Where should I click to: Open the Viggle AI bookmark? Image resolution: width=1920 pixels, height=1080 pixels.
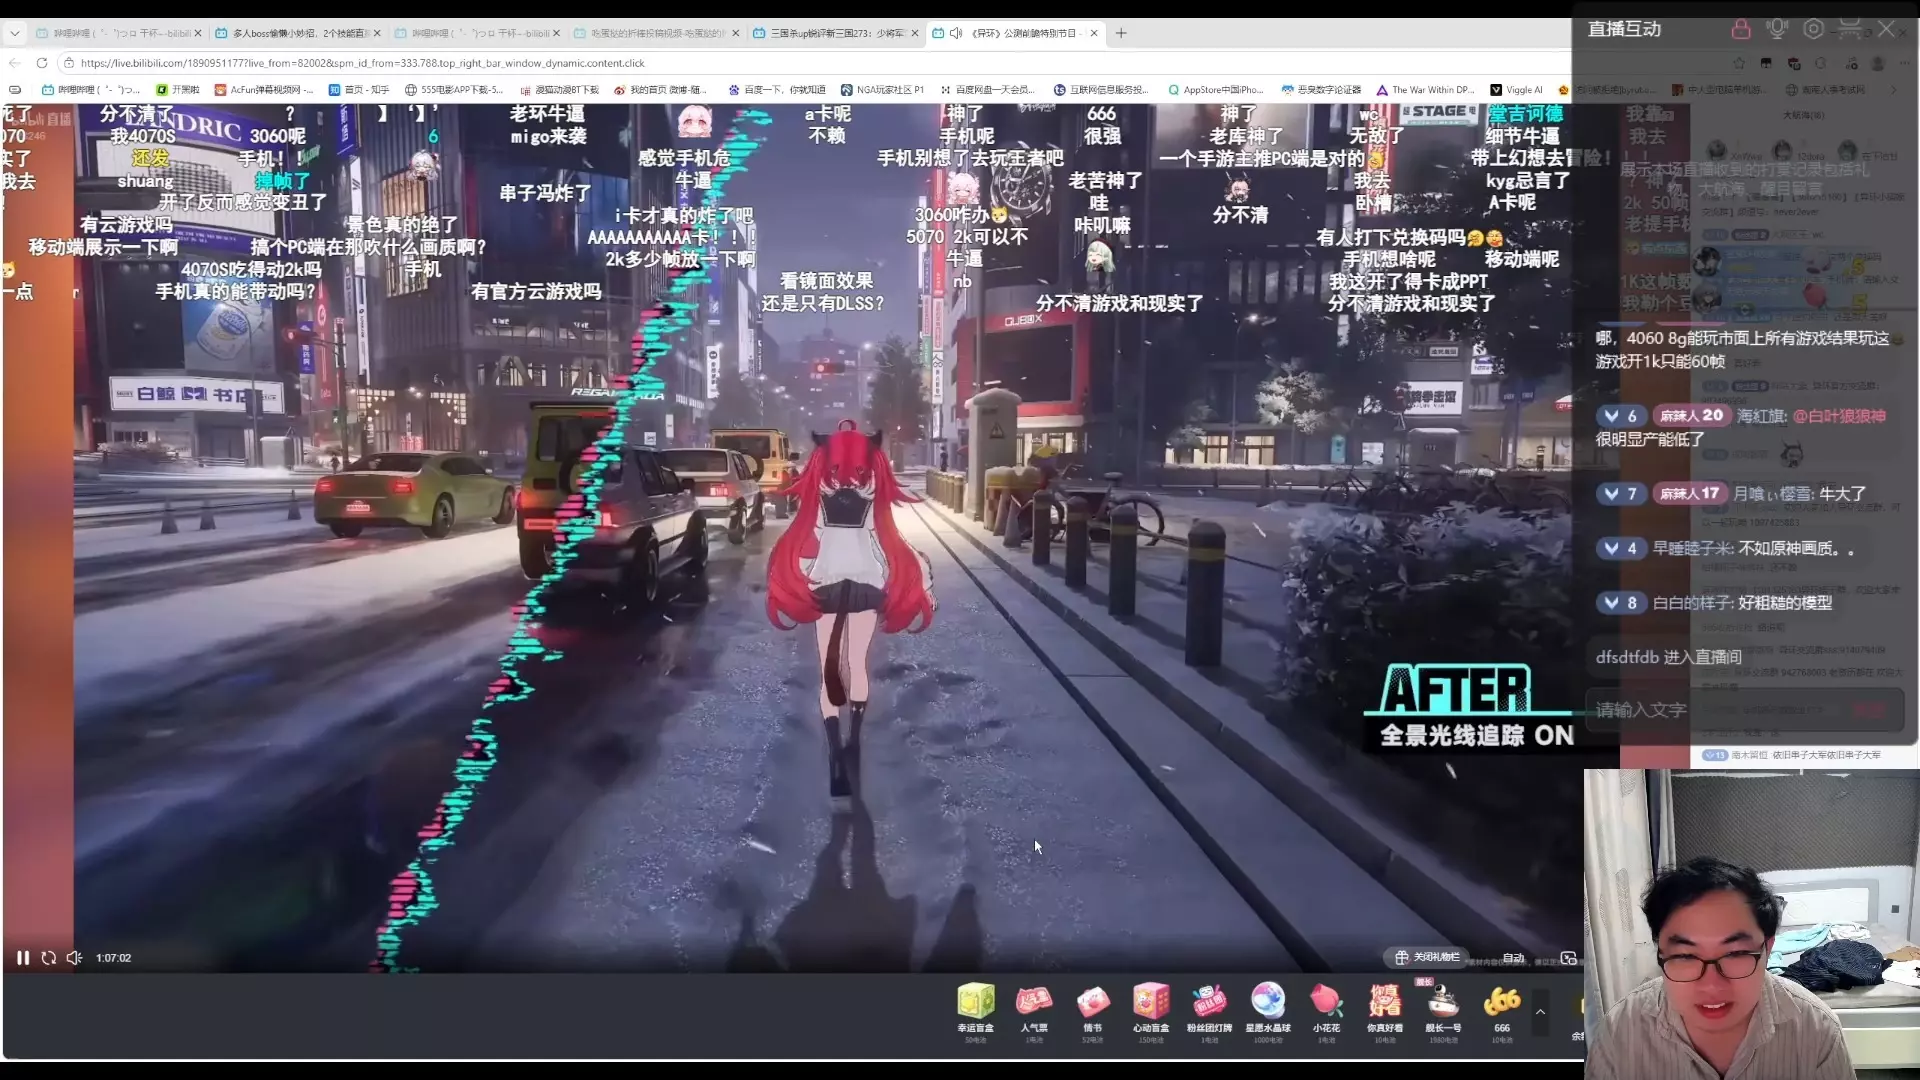pos(1516,89)
